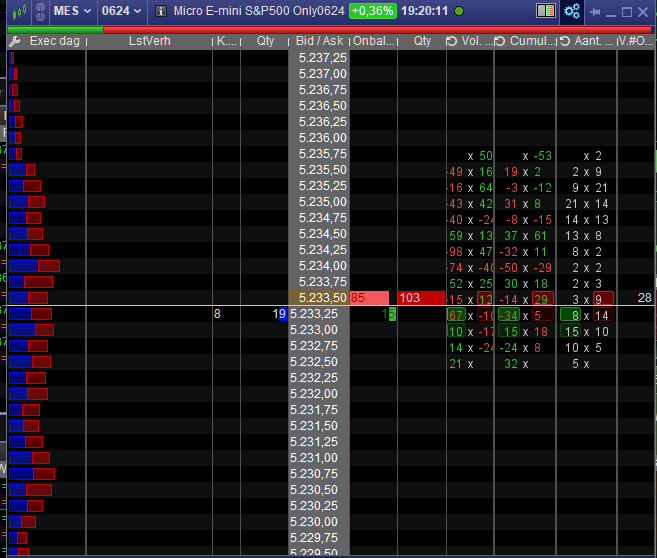Select the 5.233,25 bid price cell
This screenshot has width=657, height=558.
pyautogui.click(x=319, y=314)
